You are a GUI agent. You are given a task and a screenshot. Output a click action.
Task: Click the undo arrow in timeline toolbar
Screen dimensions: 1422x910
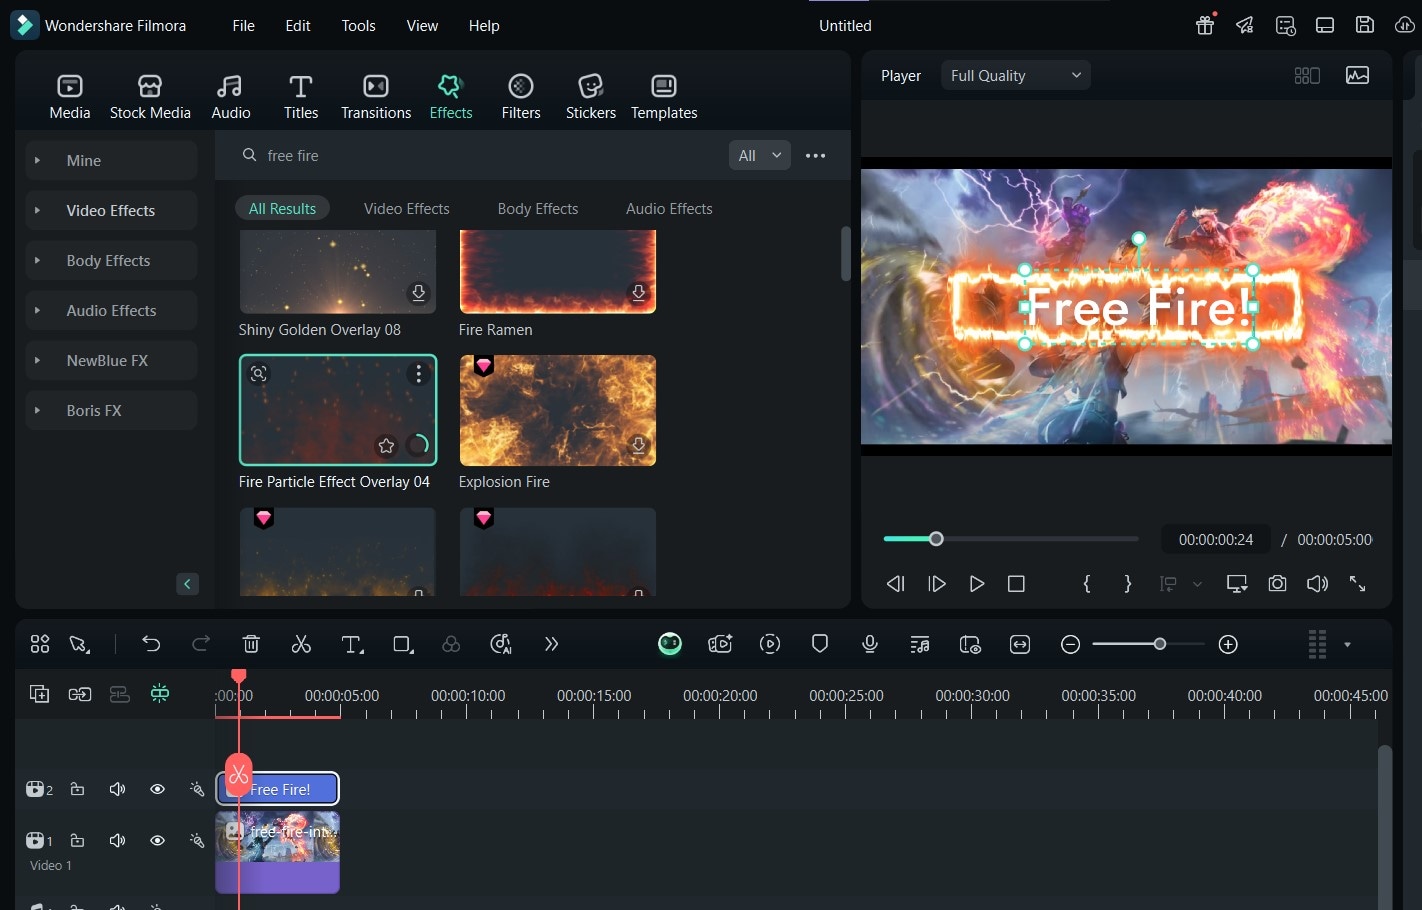[151, 644]
